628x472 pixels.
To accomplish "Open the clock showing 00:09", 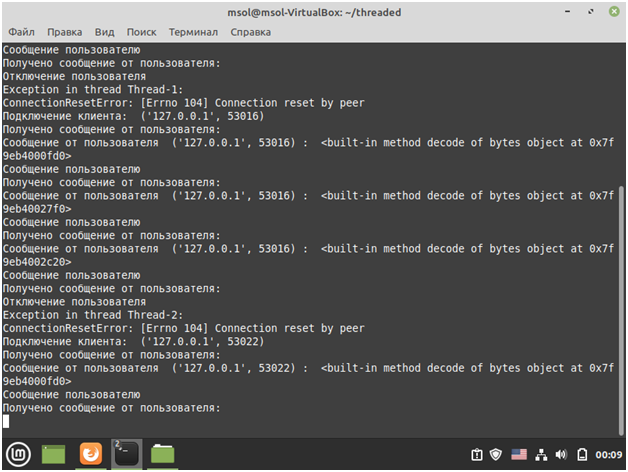I will click(x=608, y=455).
